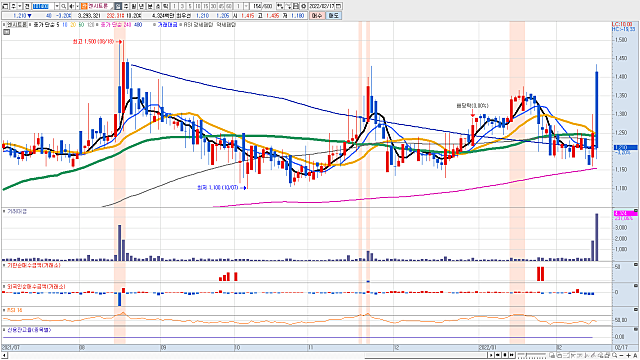This screenshot has width=640, height=360.
Task: Click the magnifier stock search icon
Action: click(x=64, y=6)
